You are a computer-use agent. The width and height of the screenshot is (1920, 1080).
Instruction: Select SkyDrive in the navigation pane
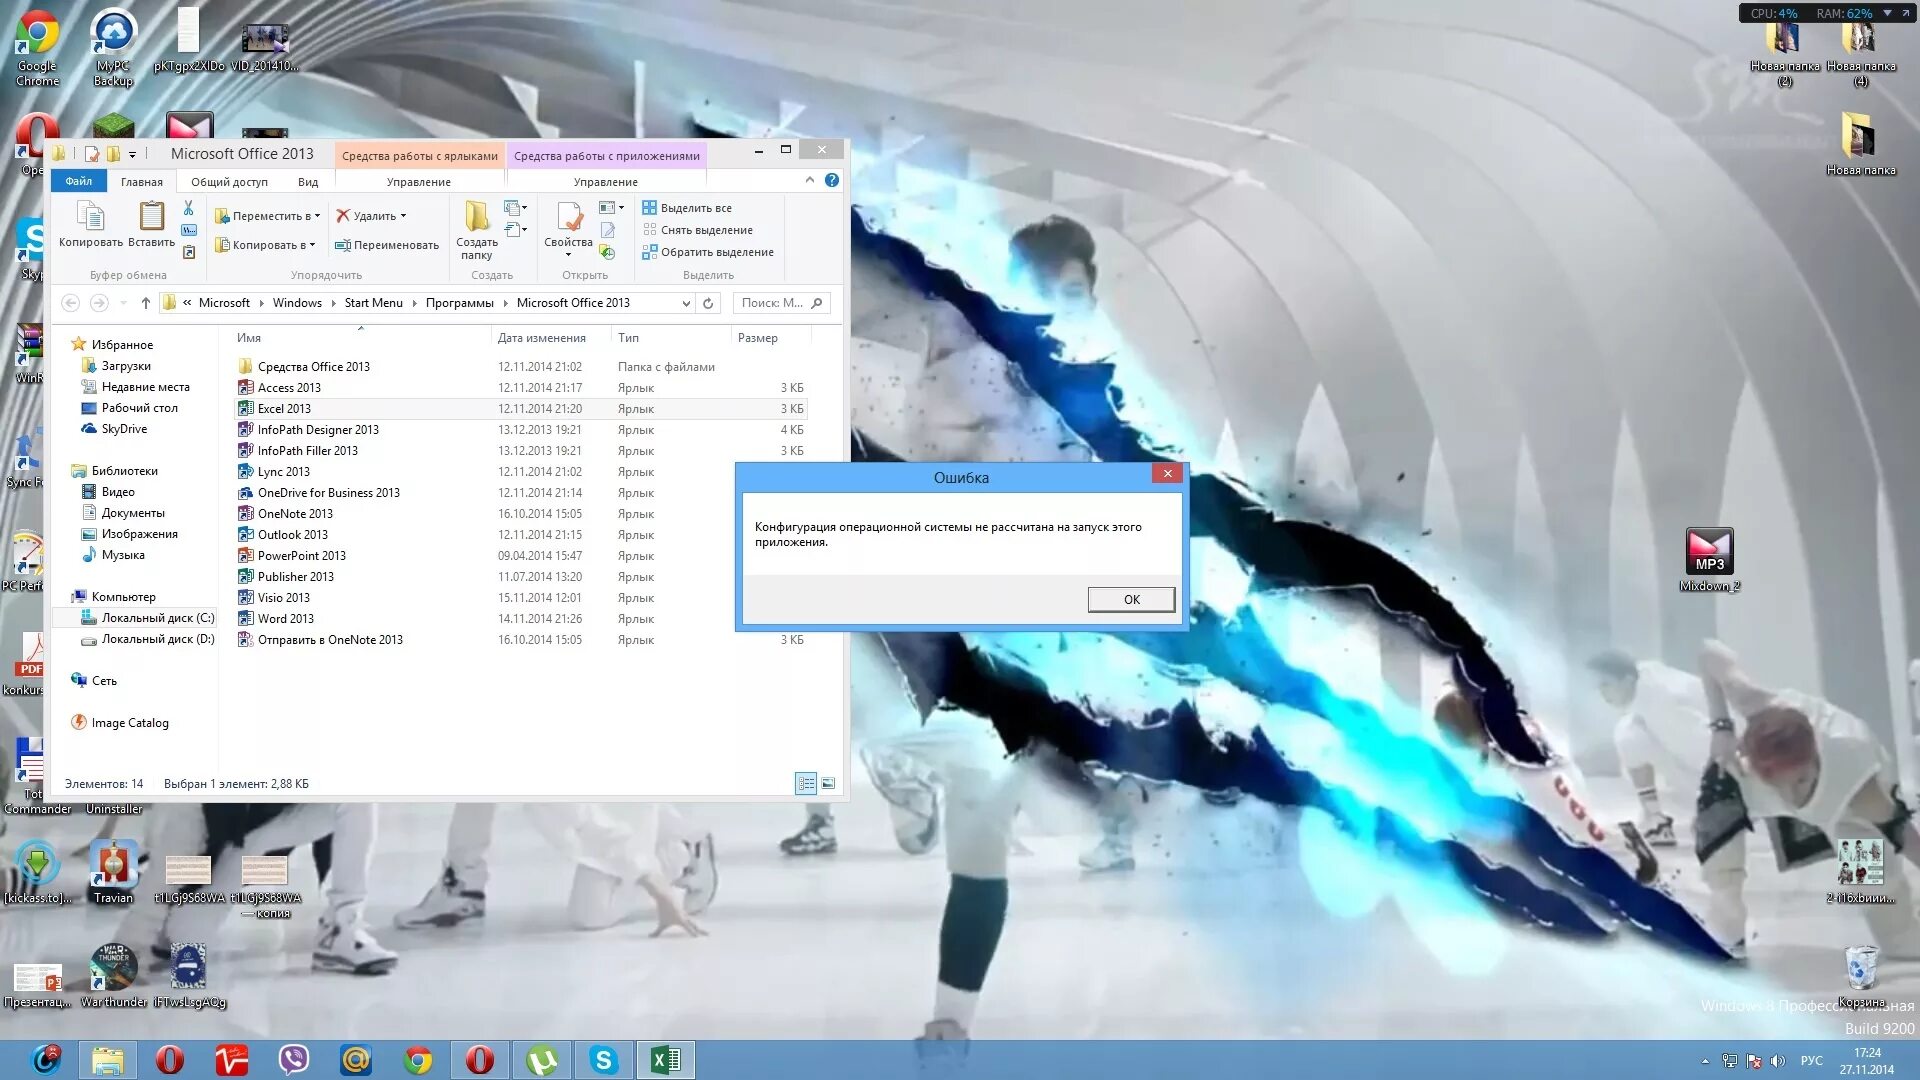click(124, 429)
